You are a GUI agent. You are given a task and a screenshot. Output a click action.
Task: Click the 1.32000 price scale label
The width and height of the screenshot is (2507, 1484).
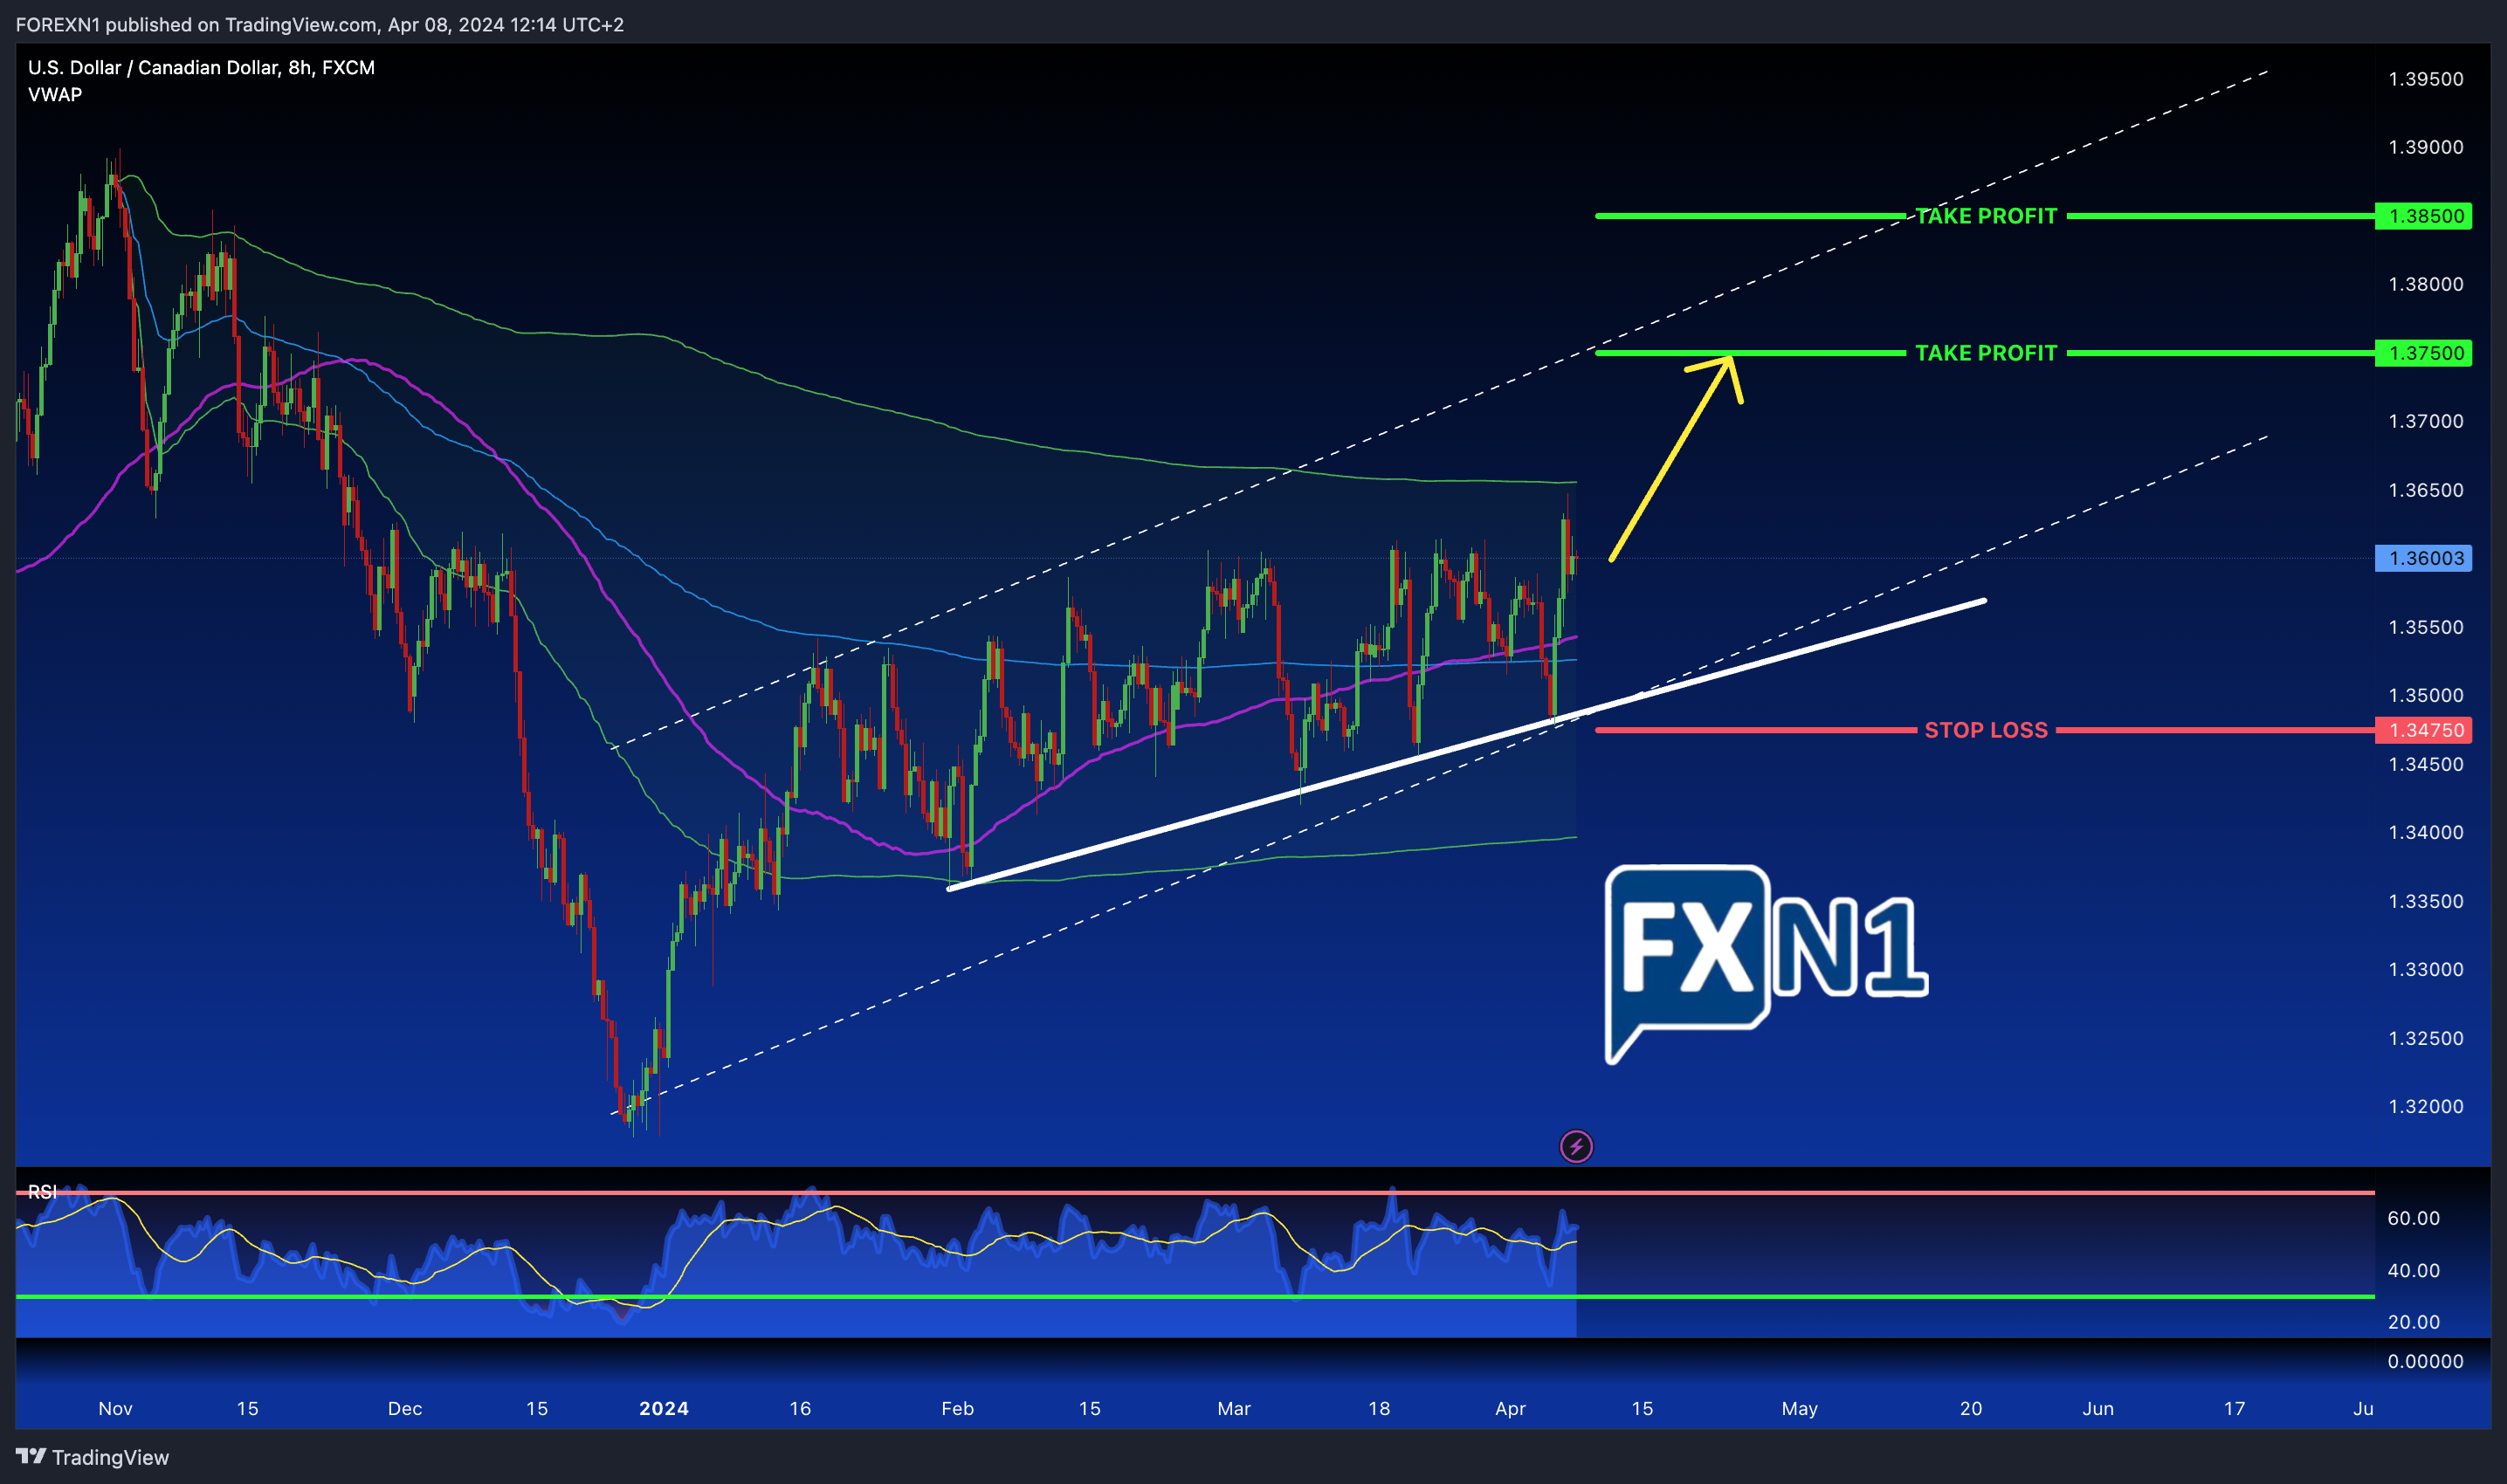point(2426,1106)
